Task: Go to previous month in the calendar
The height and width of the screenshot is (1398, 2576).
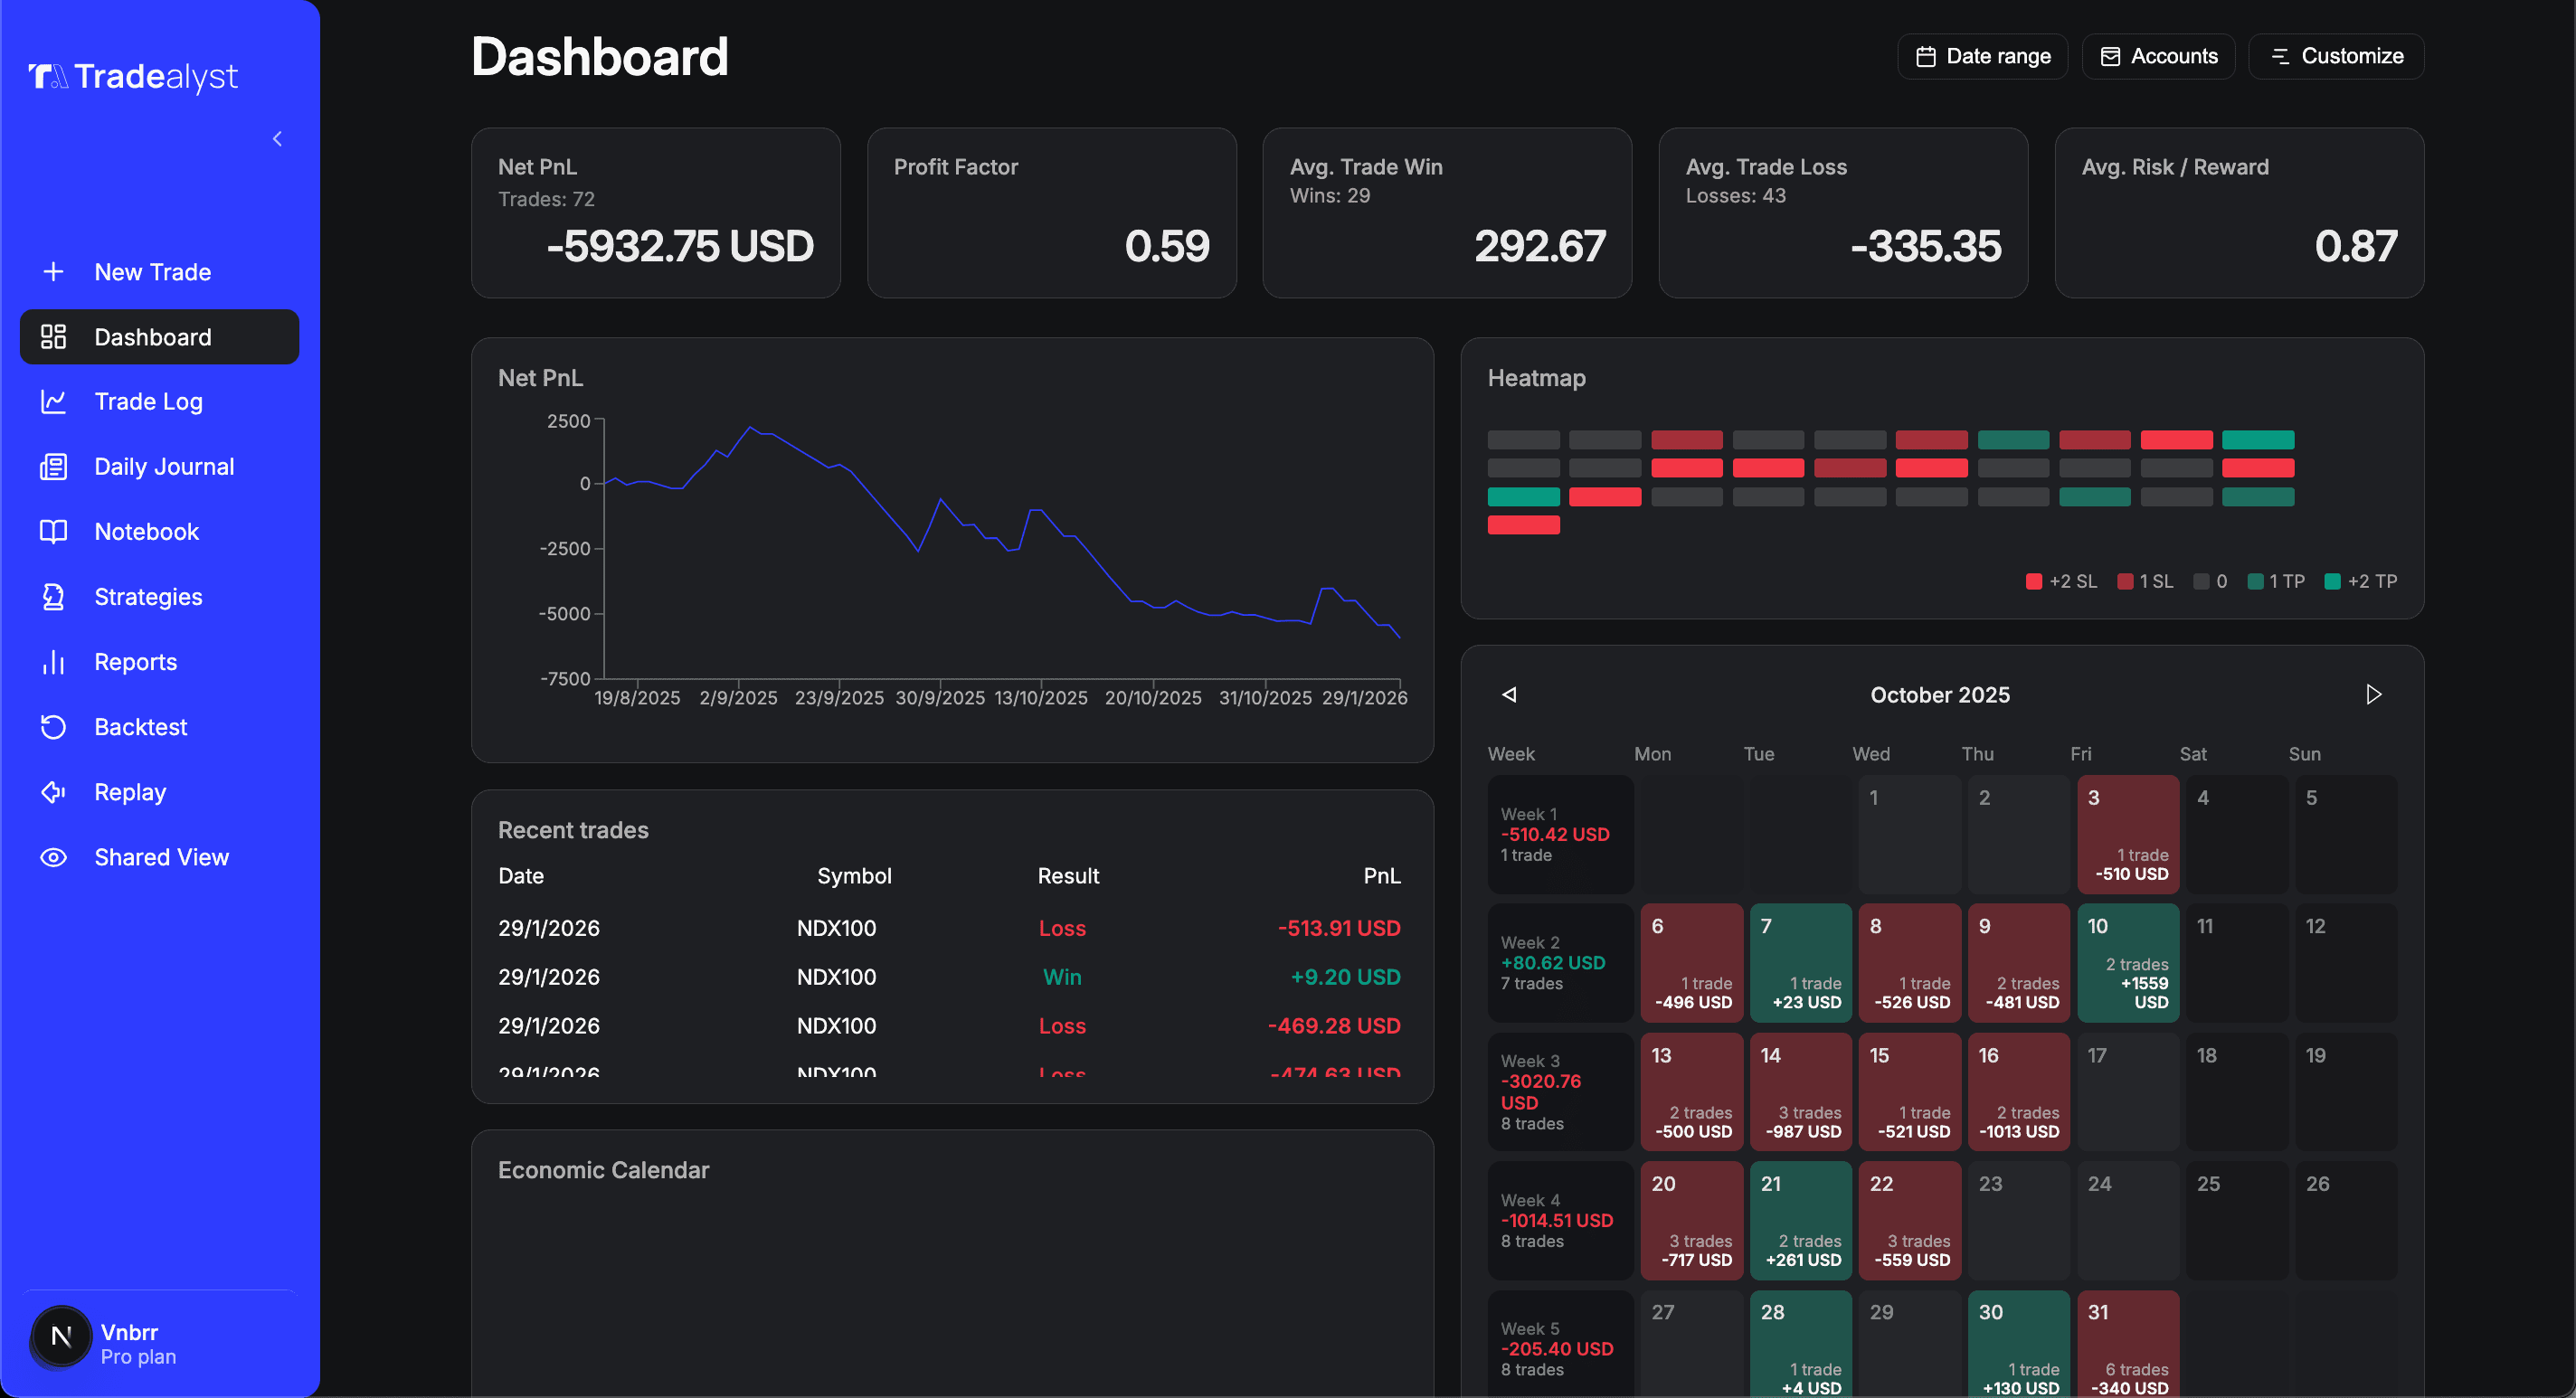Action: coord(1508,694)
